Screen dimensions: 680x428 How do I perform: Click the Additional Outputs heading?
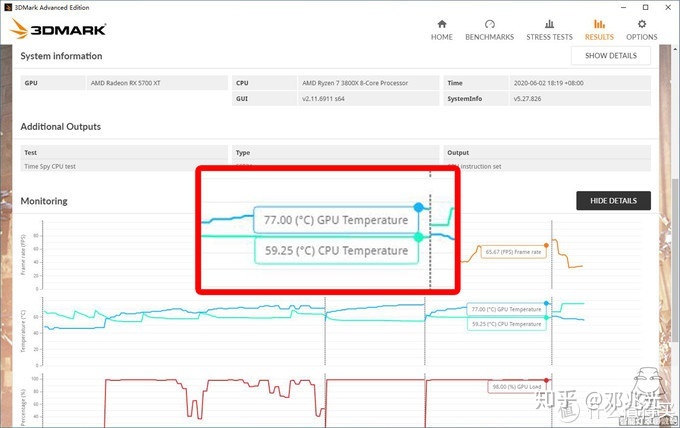tap(61, 127)
